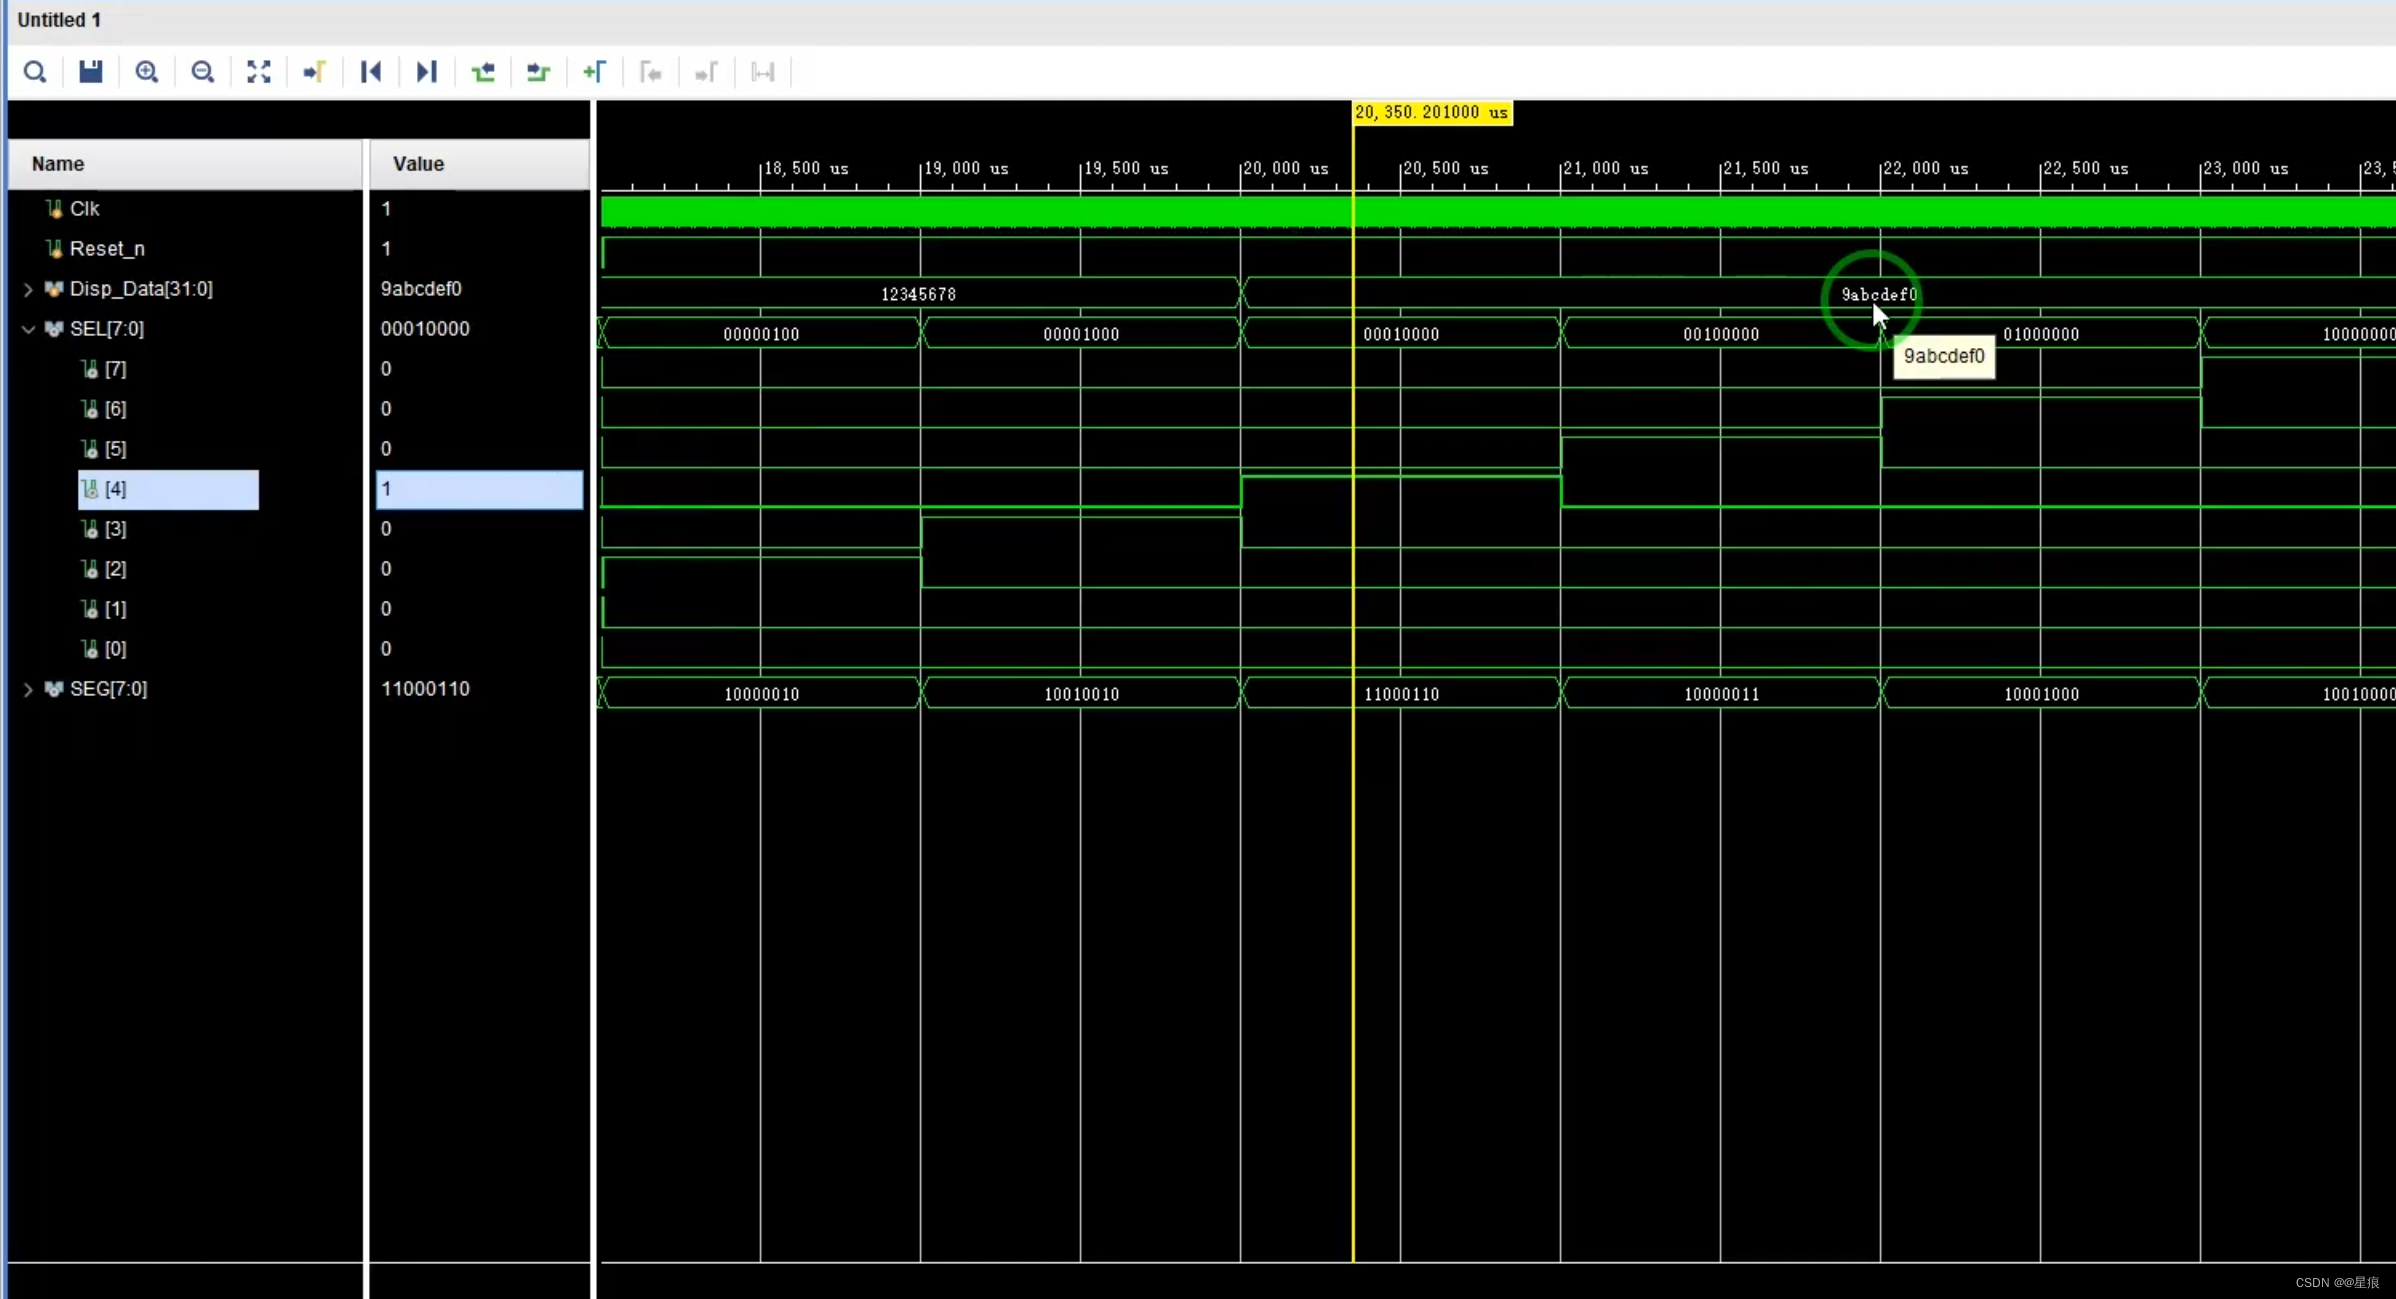This screenshot has height=1299, width=2396.
Task: Click SEG waveform segment 10000011
Action: (1721, 694)
